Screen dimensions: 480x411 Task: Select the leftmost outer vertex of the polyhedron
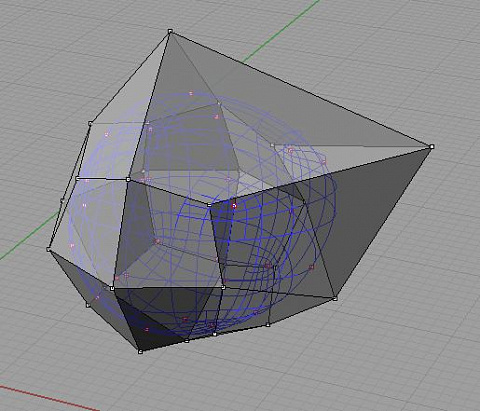(x=48, y=249)
